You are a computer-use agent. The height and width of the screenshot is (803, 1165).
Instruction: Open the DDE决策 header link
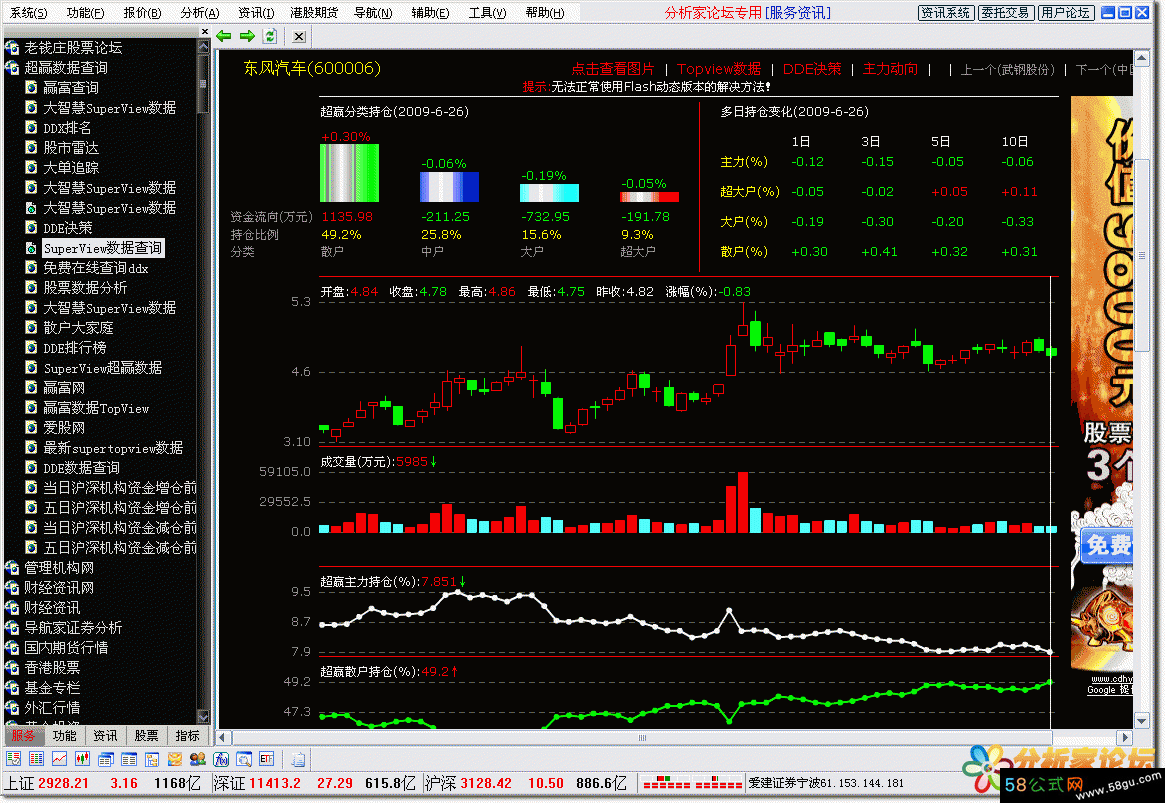coord(812,69)
